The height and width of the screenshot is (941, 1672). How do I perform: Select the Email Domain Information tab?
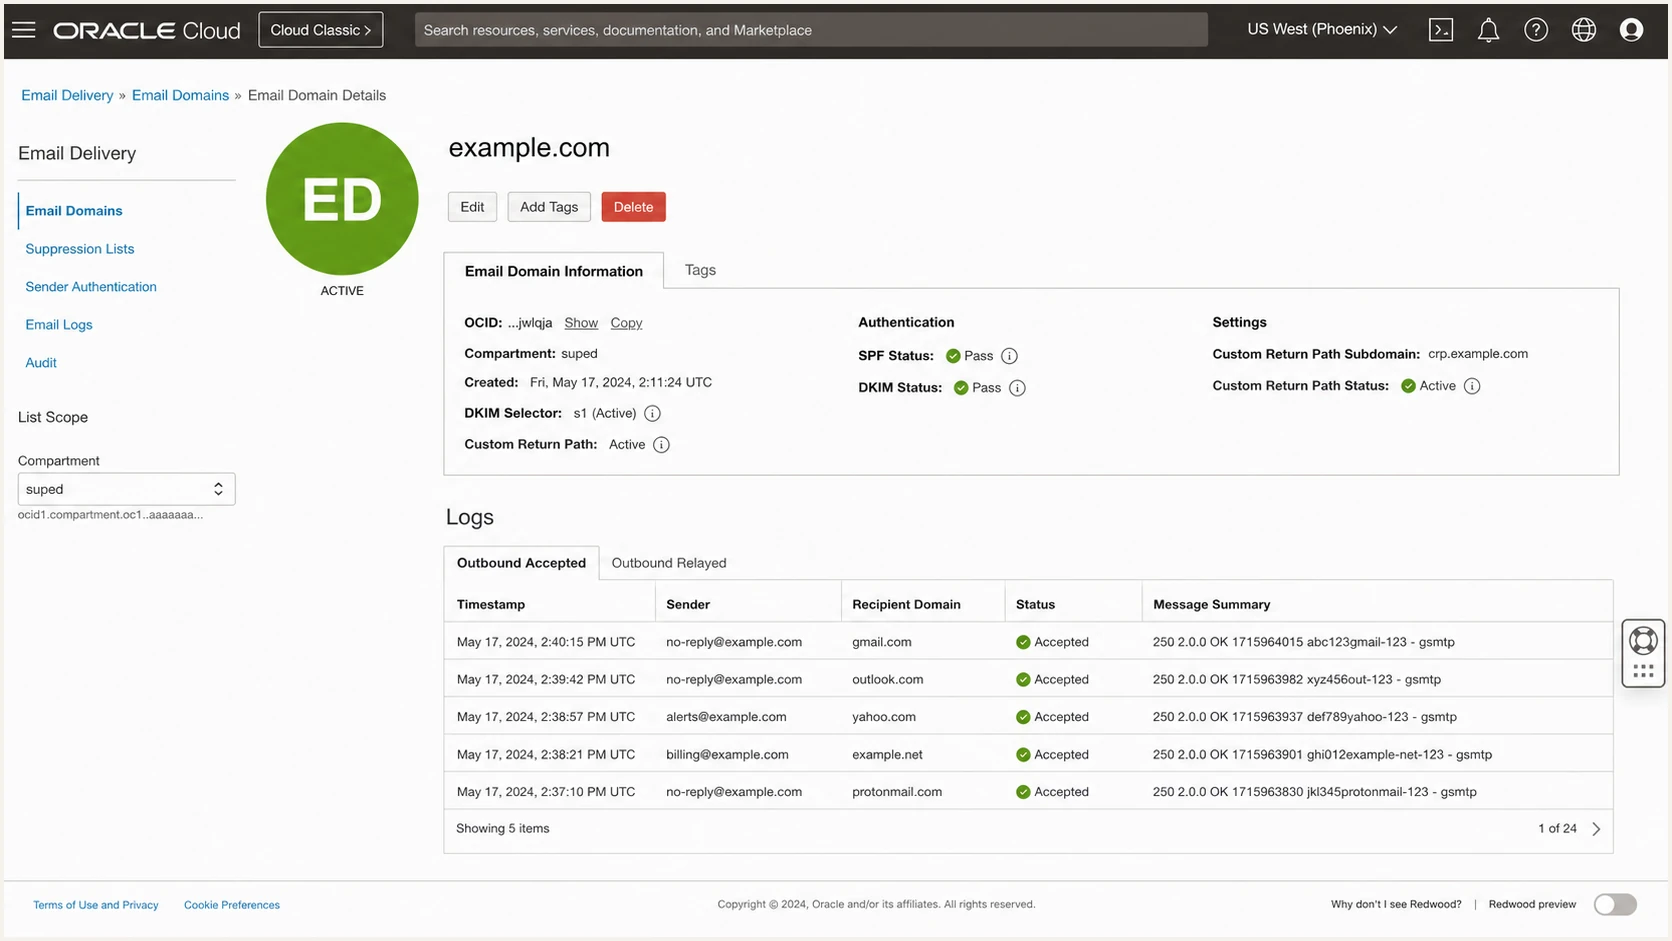click(554, 271)
